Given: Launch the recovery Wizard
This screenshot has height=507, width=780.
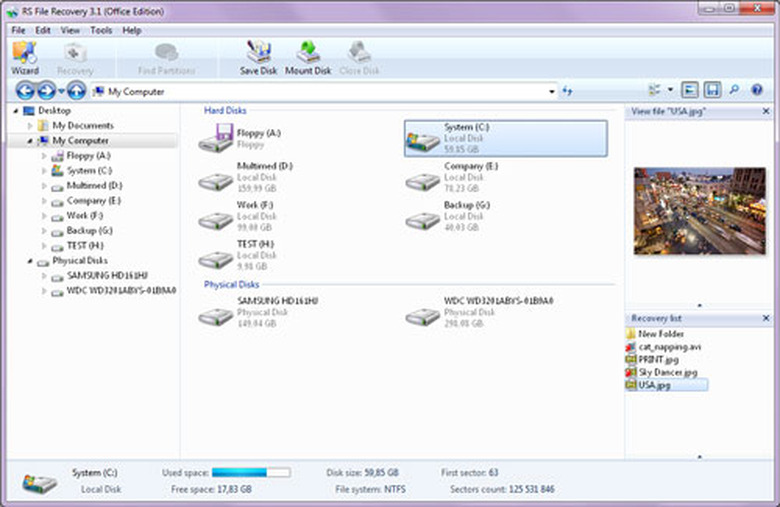Looking at the screenshot, I should click(25, 58).
